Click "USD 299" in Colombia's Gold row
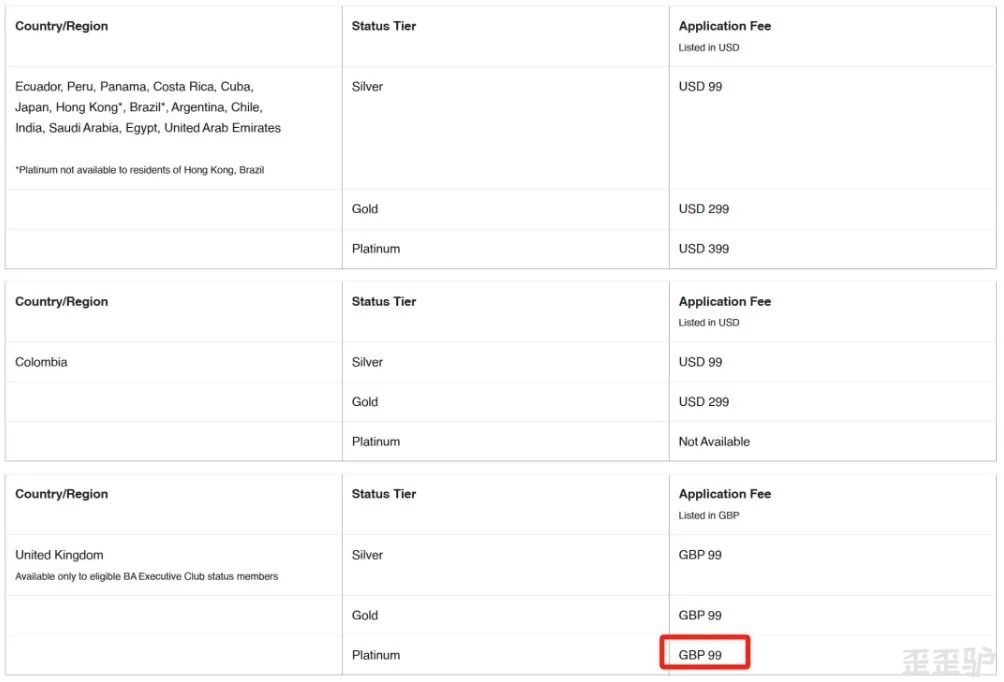The height and width of the screenshot is (682, 1004). [x=704, y=402]
